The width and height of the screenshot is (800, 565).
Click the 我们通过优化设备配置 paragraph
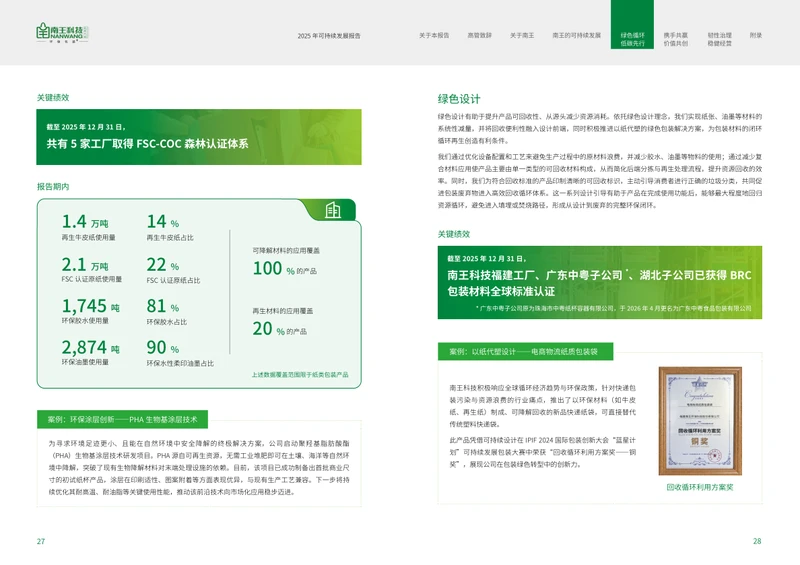click(599, 181)
